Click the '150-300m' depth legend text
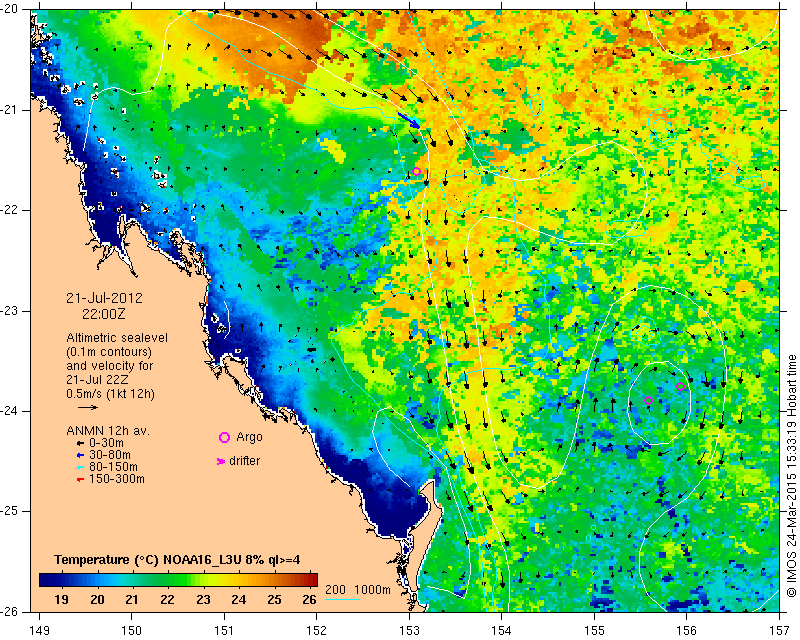800x640 pixels. click(116, 479)
